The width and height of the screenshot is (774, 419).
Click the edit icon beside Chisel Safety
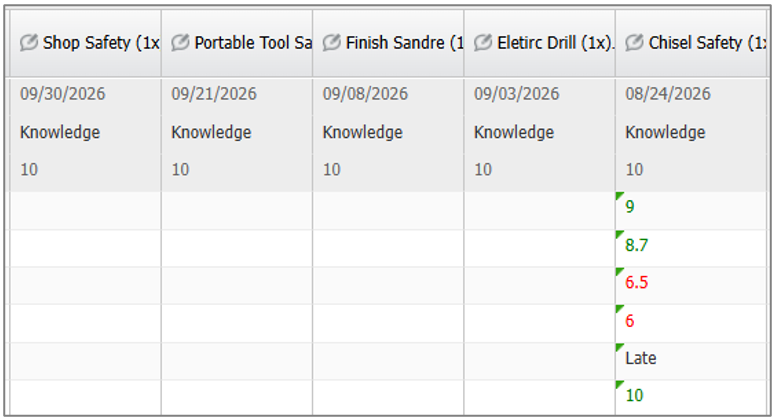click(x=635, y=42)
